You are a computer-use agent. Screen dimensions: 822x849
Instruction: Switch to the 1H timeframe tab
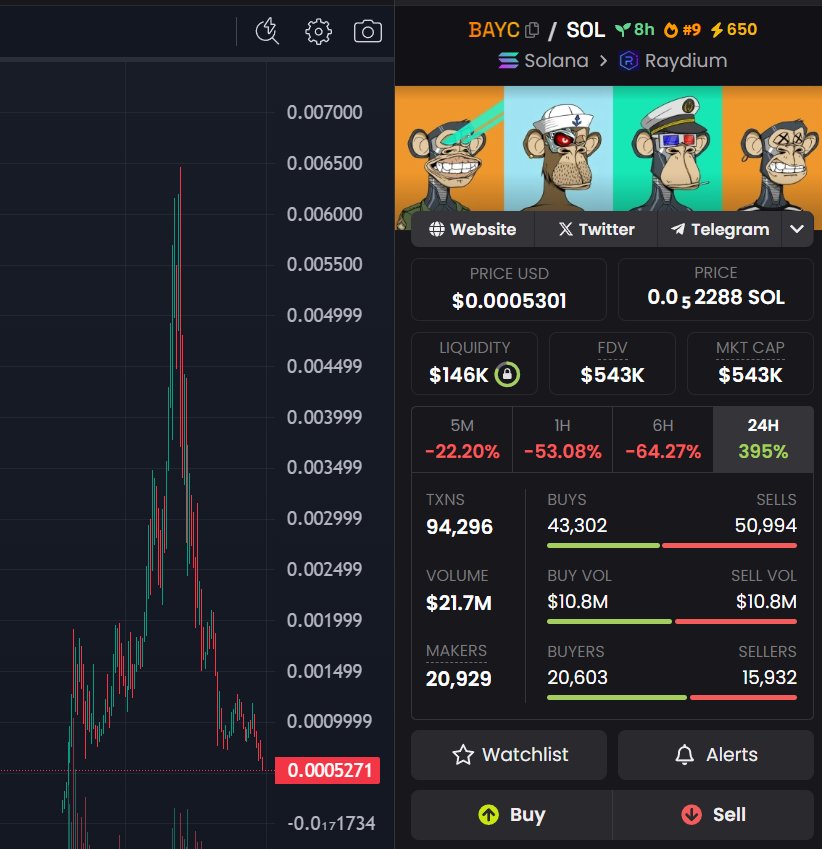pos(562,439)
